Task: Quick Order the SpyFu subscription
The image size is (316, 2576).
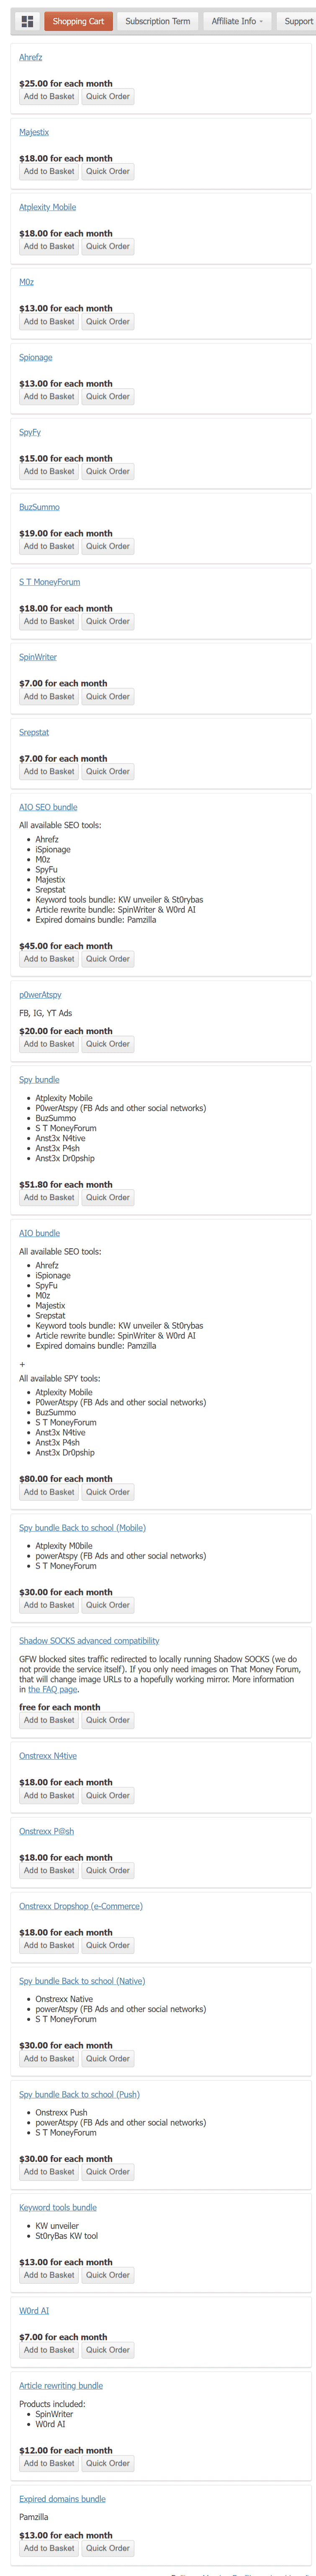Action: coord(108,471)
